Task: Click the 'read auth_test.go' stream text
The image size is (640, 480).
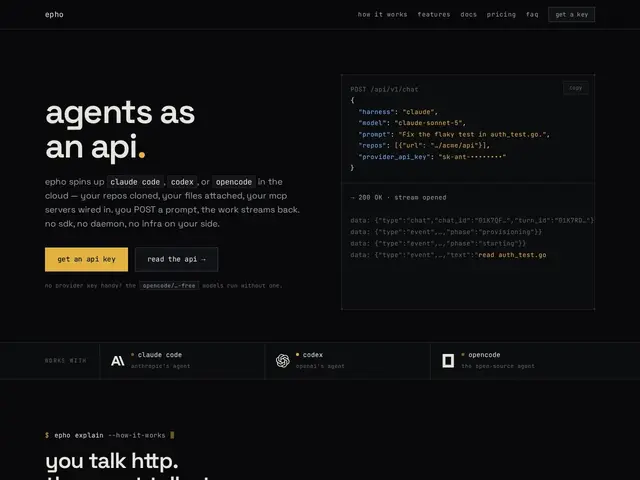Action: tap(512, 255)
